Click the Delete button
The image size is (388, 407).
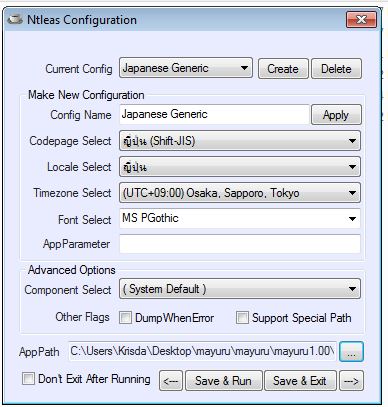(x=336, y=69)
